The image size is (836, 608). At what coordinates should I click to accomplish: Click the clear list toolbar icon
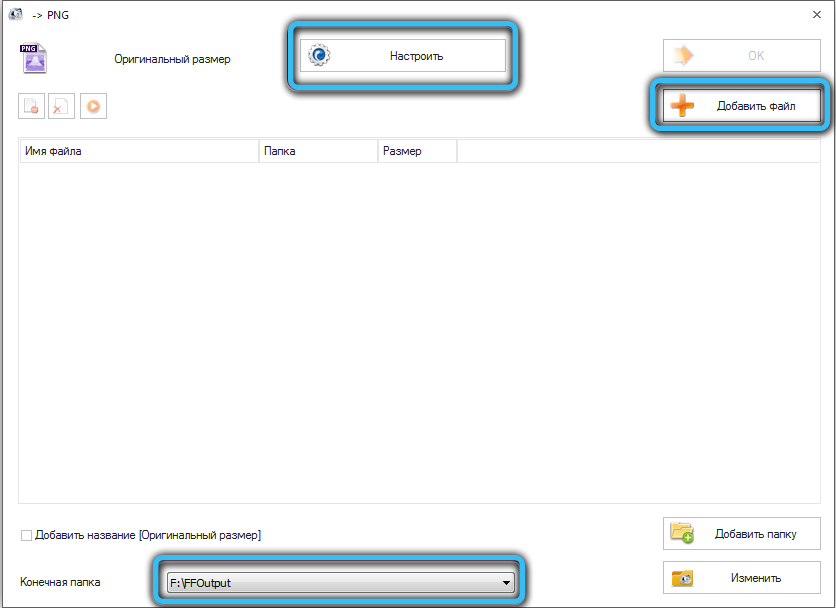pos(61,106)
